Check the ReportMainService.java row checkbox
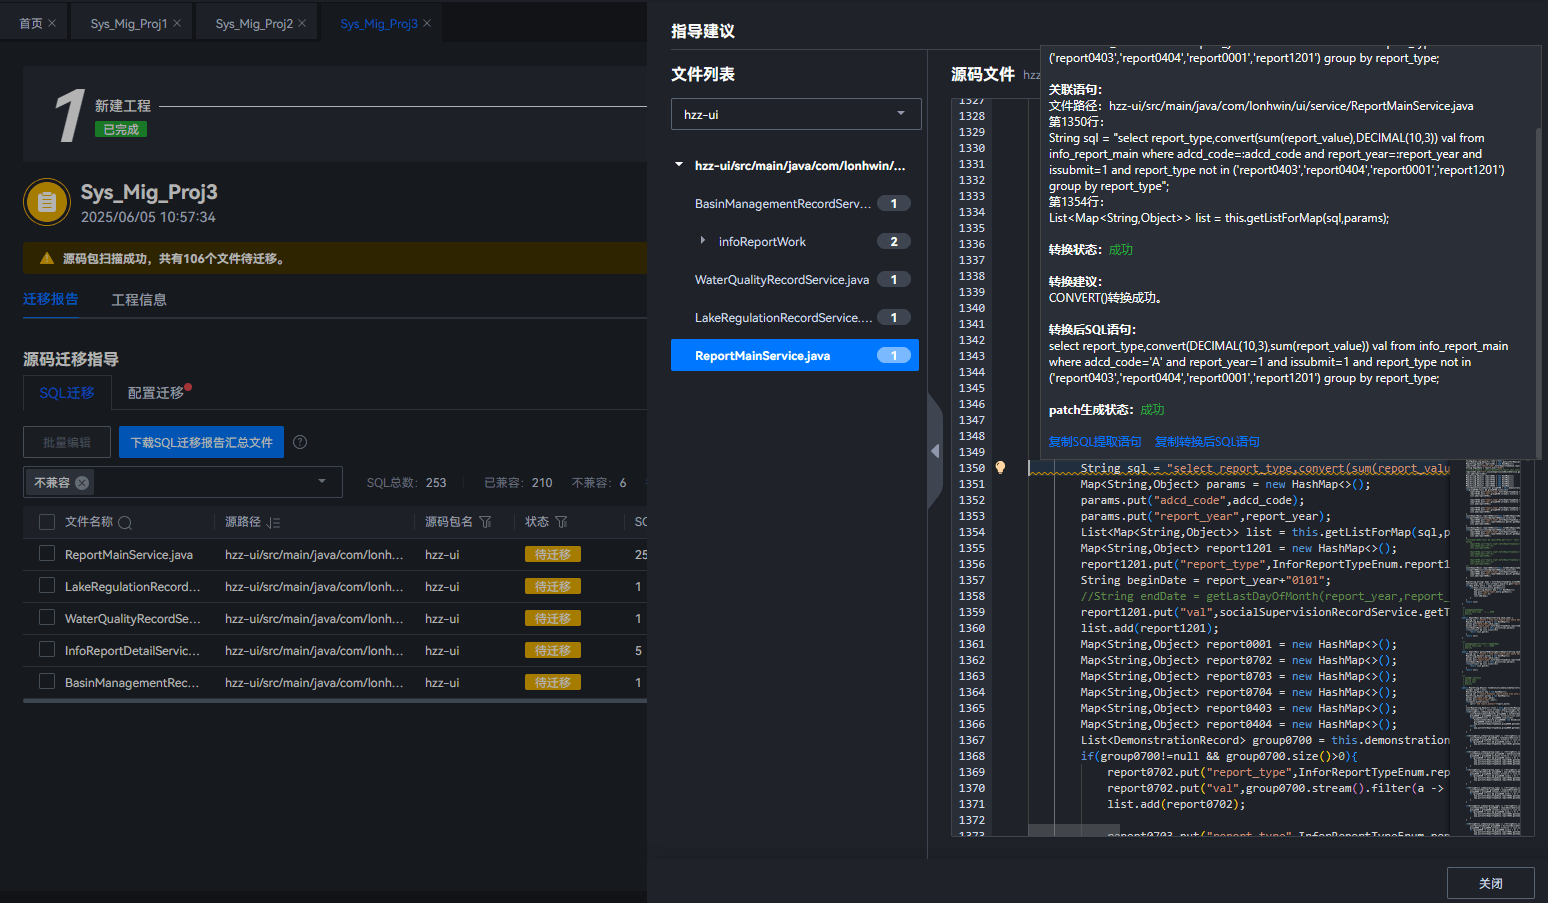Viewport: 1548px width, 903px height. coord(46,553)
